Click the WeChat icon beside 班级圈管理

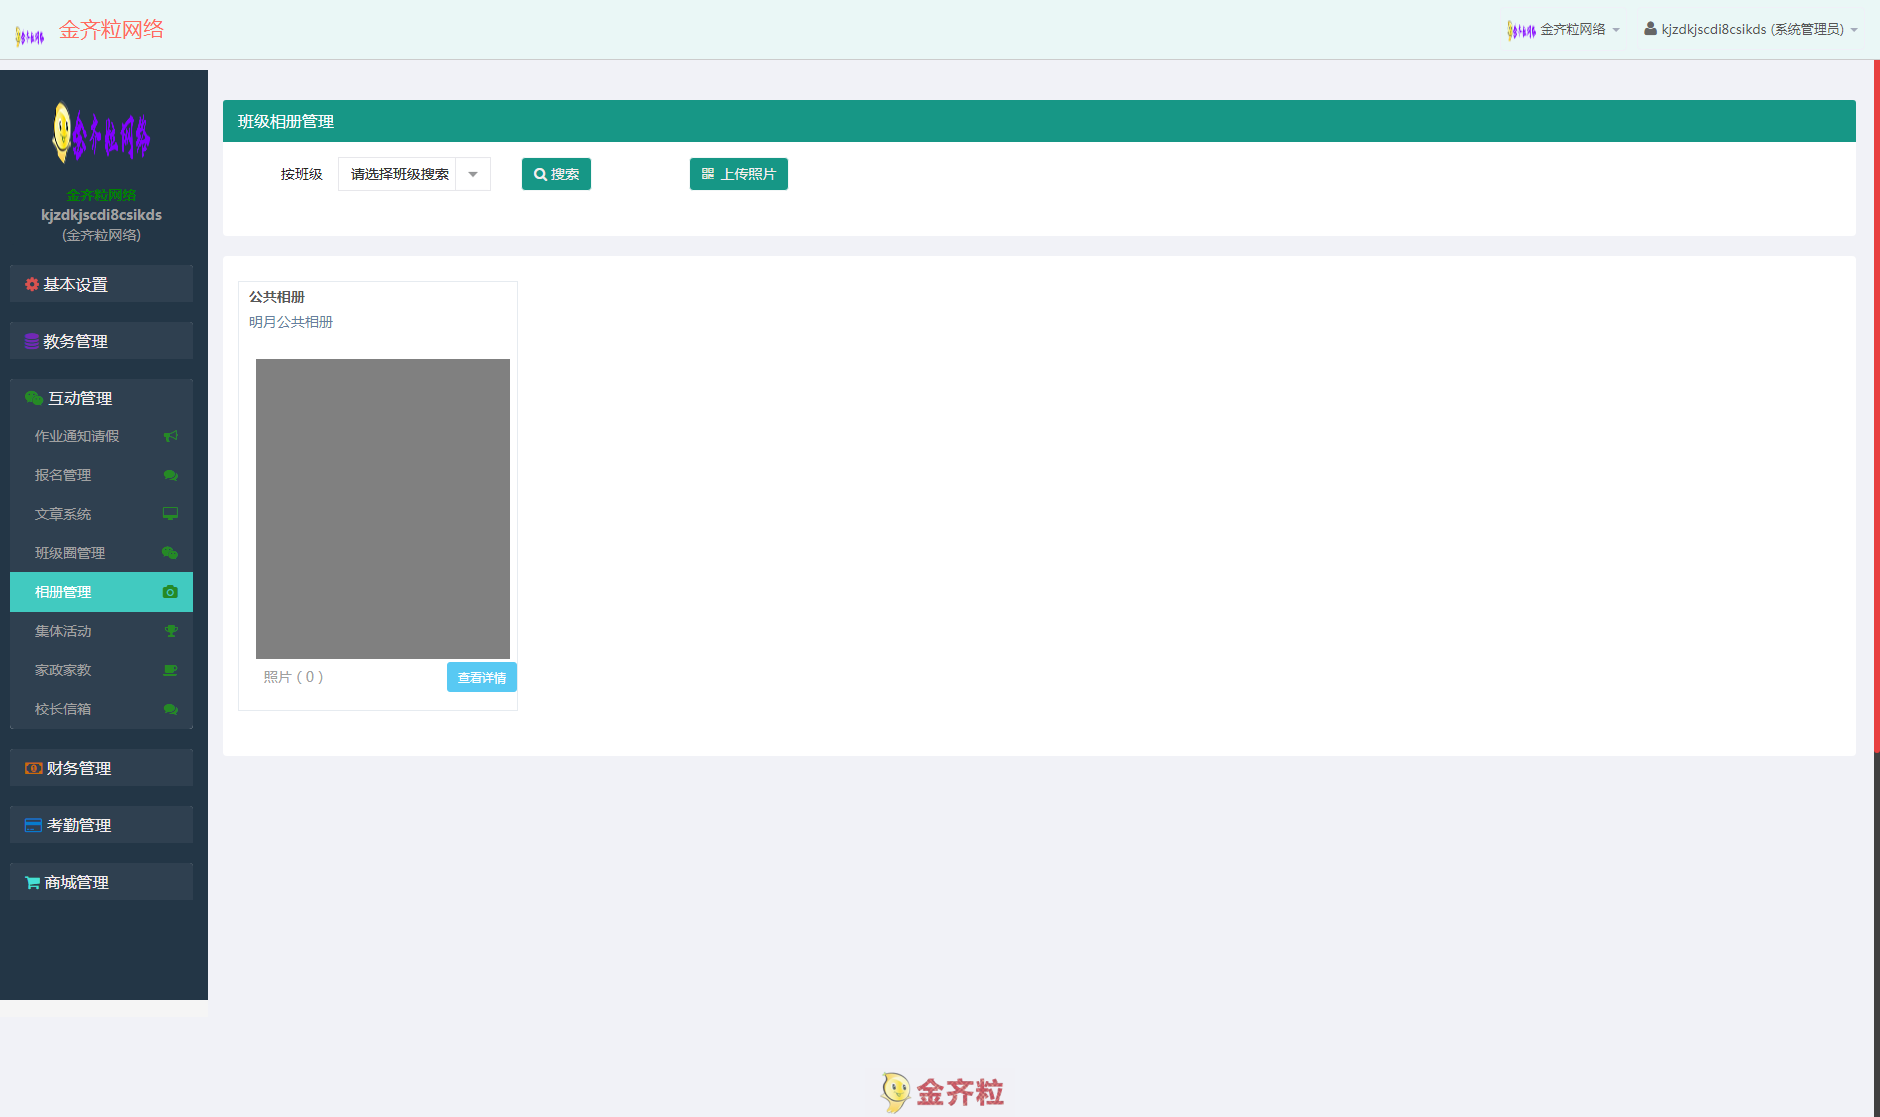pyautogui.click(x=170, y=553)
